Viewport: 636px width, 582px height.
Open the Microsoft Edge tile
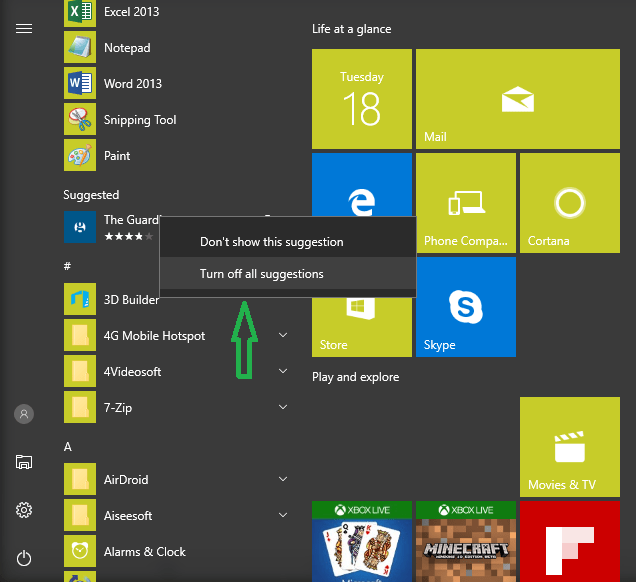click(x=362, y=185)
